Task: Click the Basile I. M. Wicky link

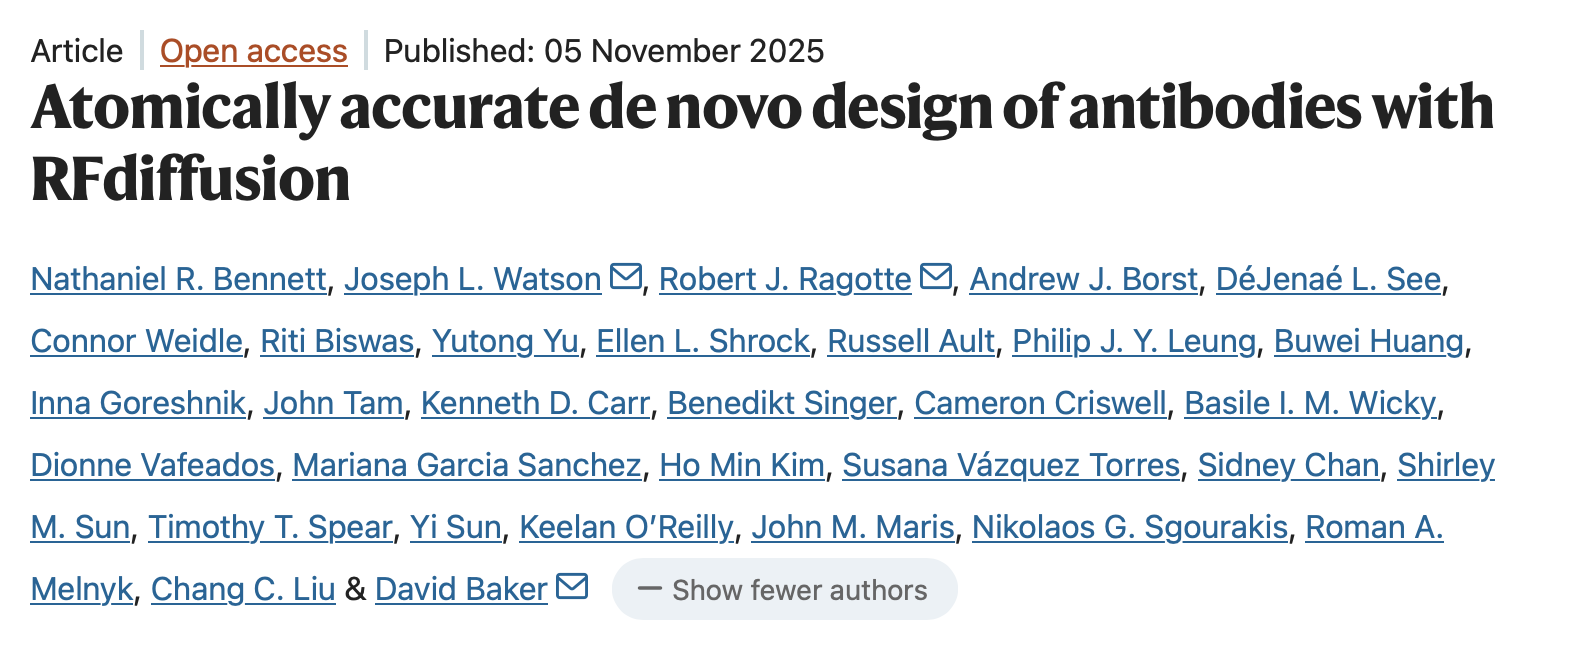Action: [1310, 404]
